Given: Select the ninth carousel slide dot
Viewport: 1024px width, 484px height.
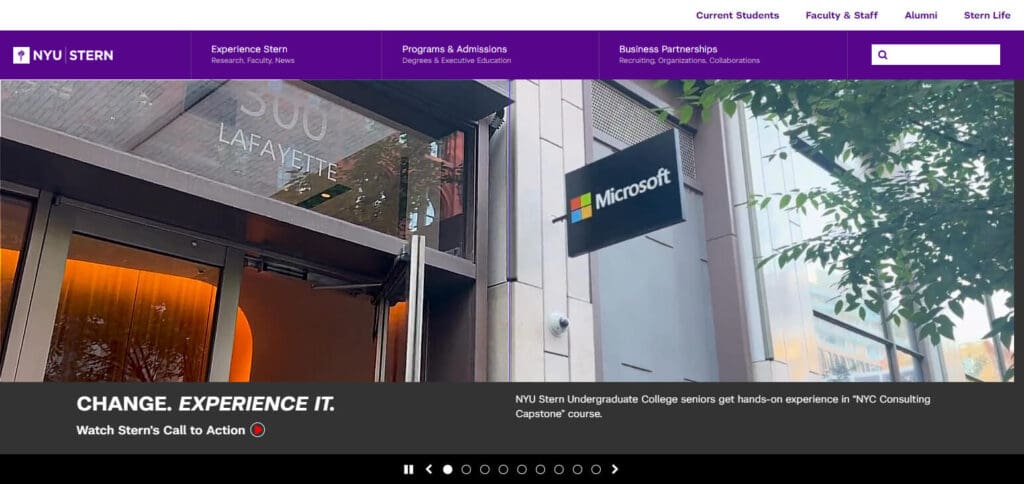Looking at the screenshot, I should [596, 469].
